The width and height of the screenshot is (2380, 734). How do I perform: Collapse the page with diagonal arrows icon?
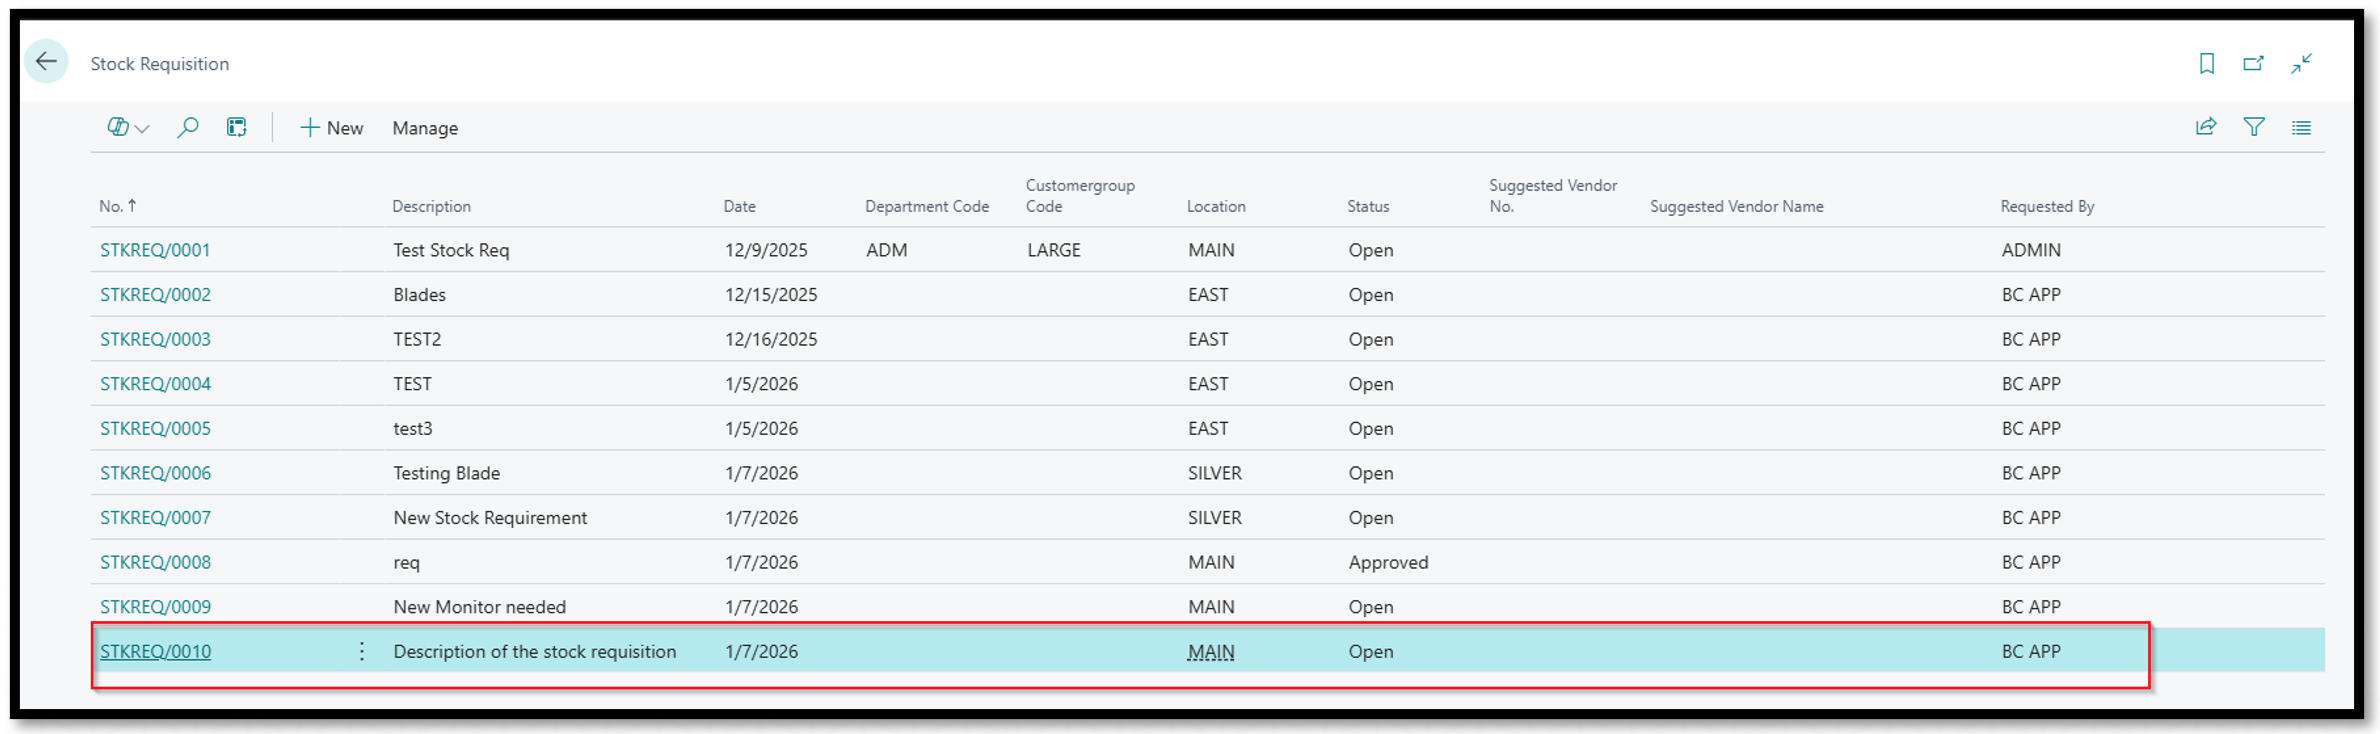pyautogui.click(x=2301, y=64)
